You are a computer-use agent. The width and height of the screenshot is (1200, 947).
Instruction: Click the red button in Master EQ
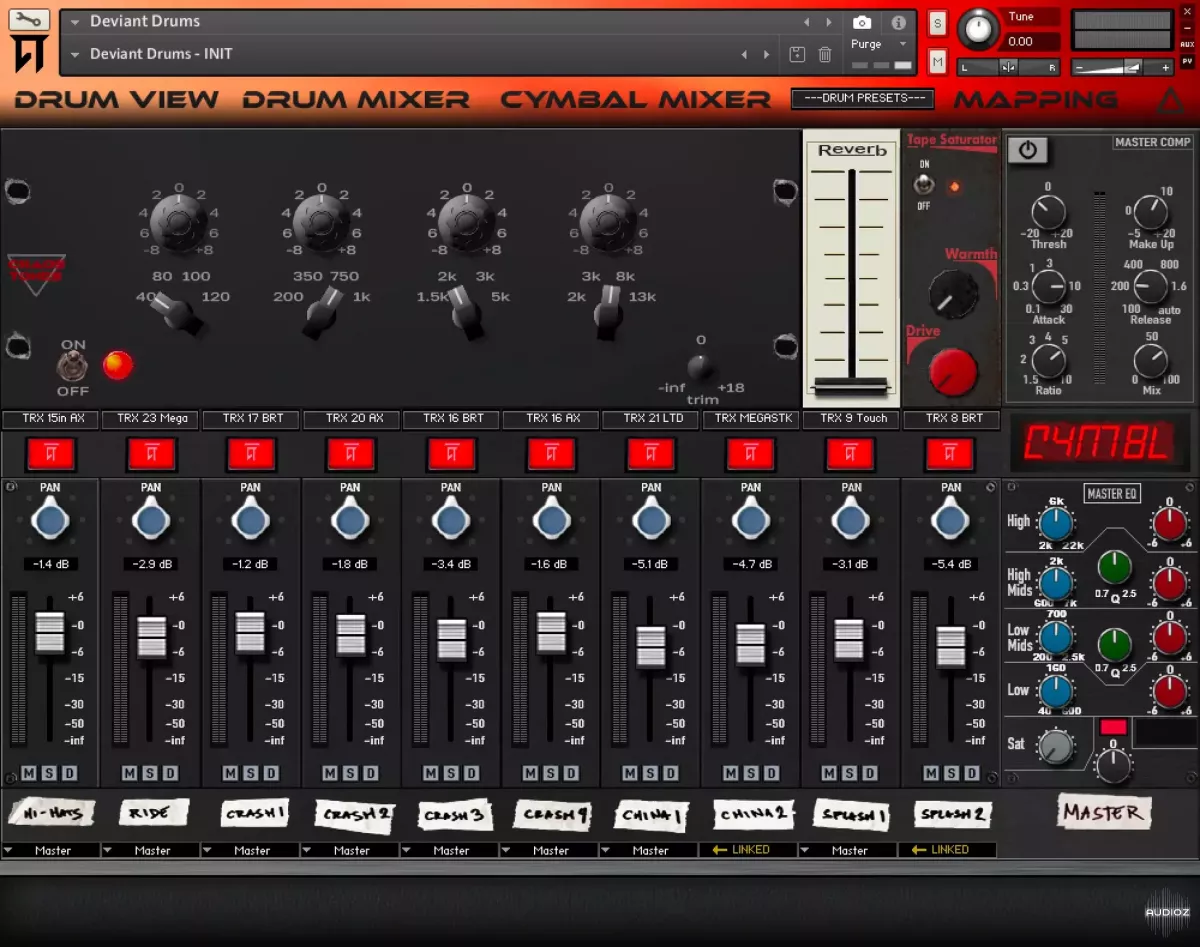tap(1113, 727)
